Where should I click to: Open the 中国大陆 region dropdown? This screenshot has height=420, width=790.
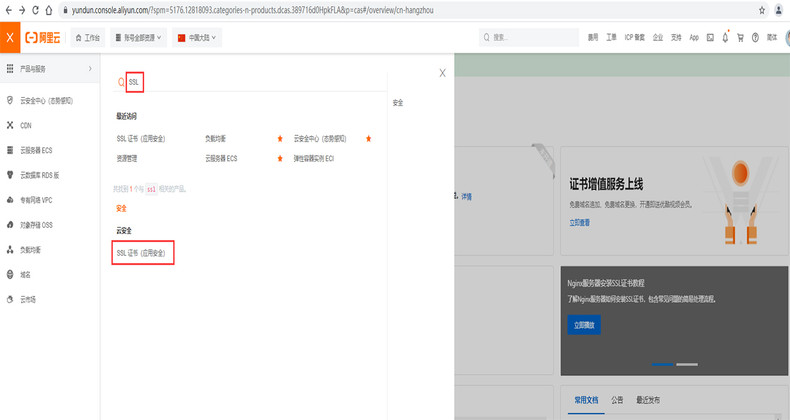click(197, 37)
